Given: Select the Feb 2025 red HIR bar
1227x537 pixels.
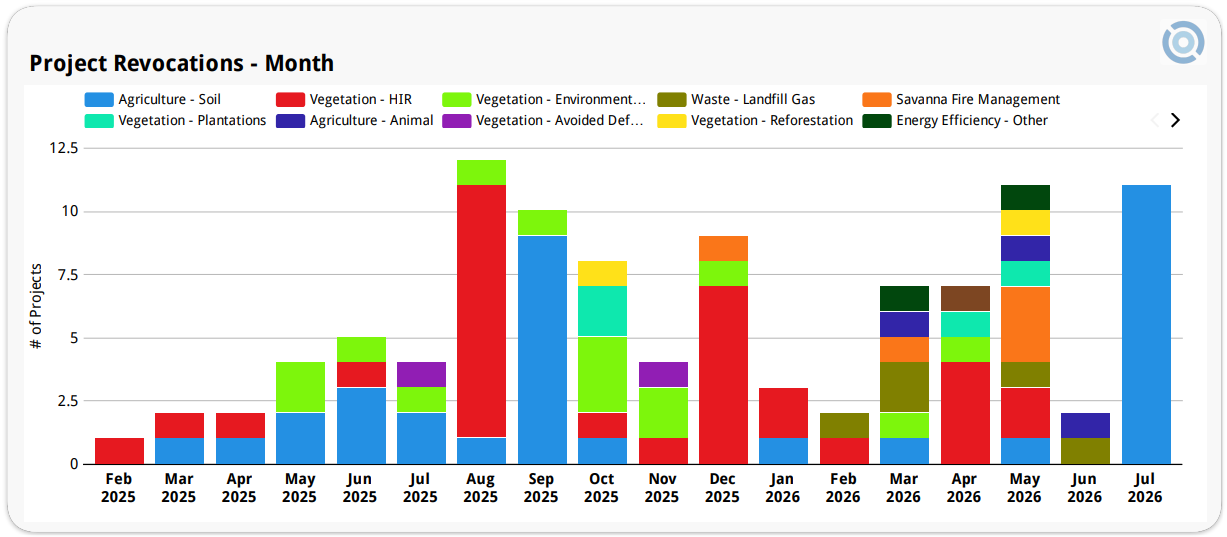Looking at the screenshot, I should click(x=119, y=451).
